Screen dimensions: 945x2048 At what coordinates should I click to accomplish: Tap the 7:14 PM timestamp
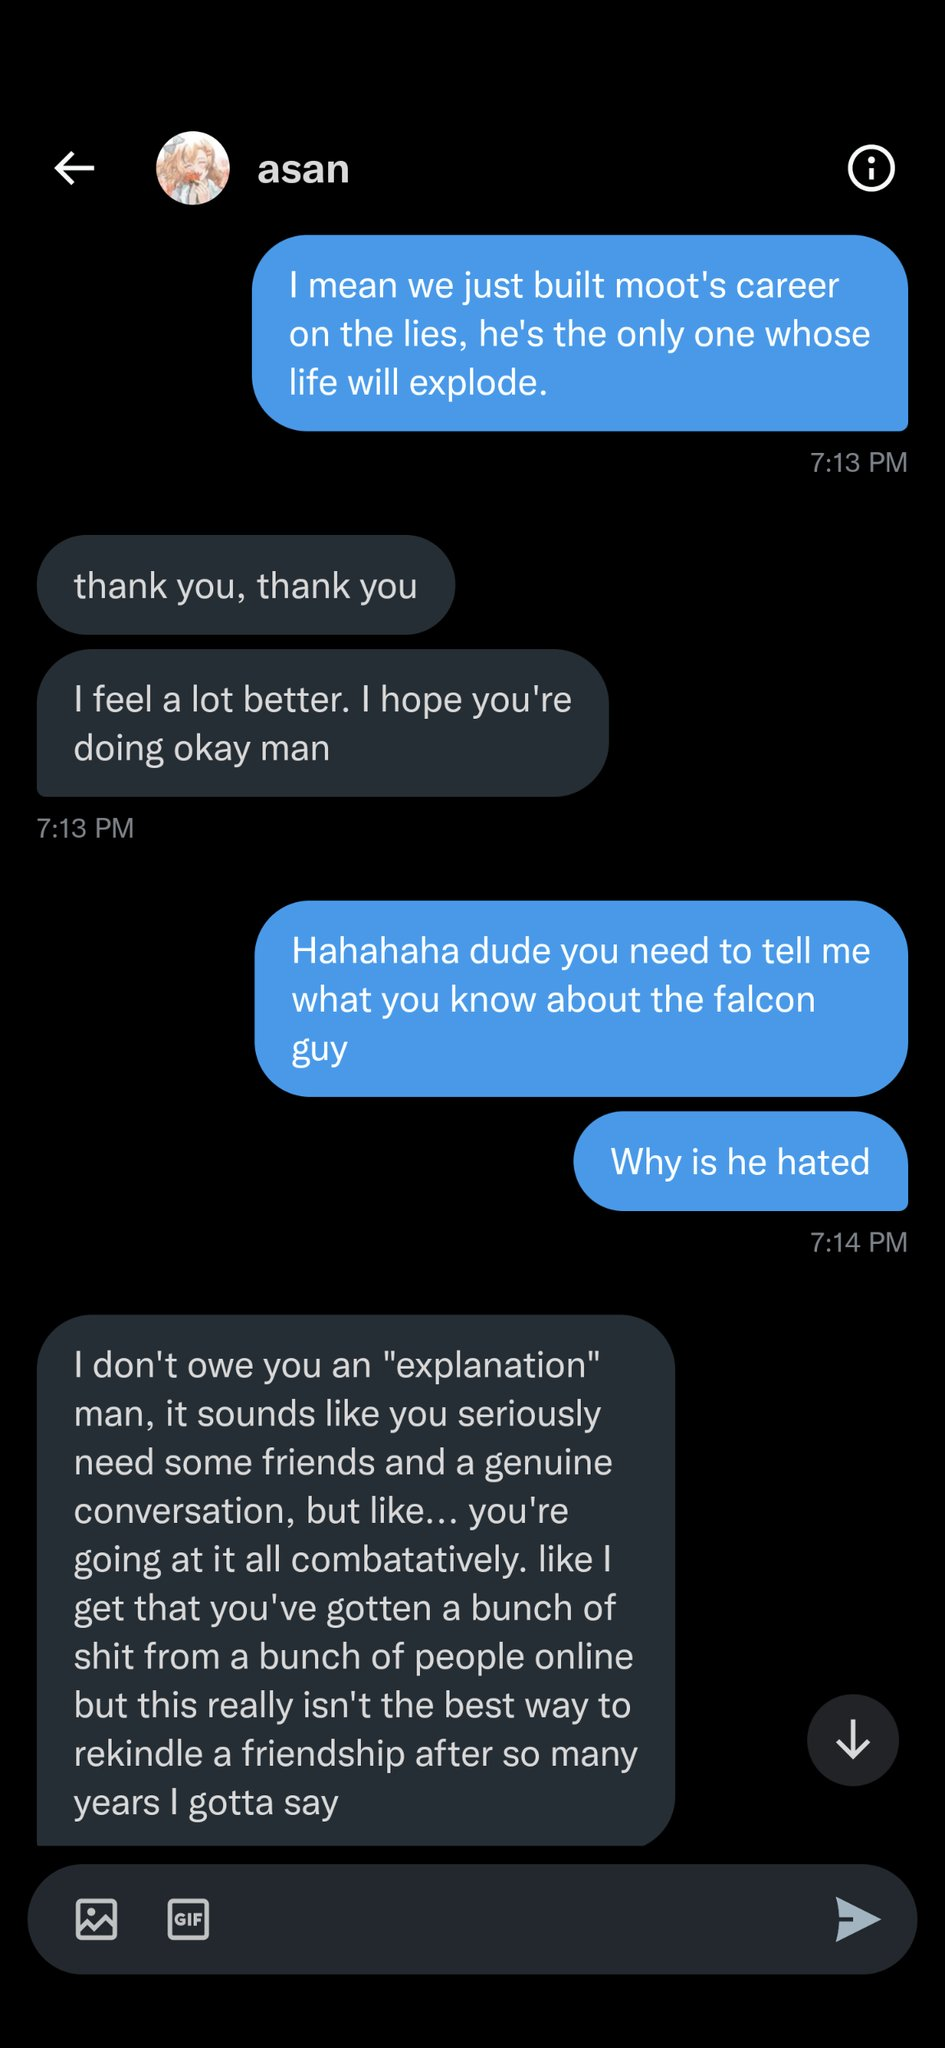(x=858, y=1242)
